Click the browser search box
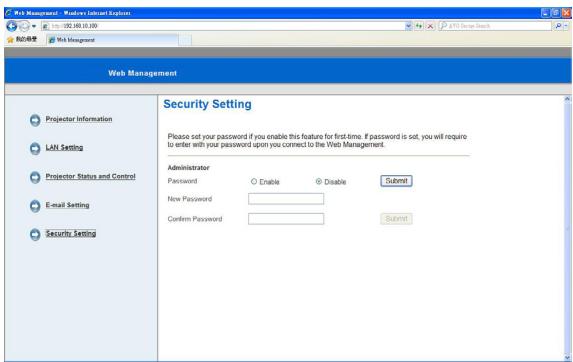Viewport: 573px width, 362px height. tap(495, 26)
